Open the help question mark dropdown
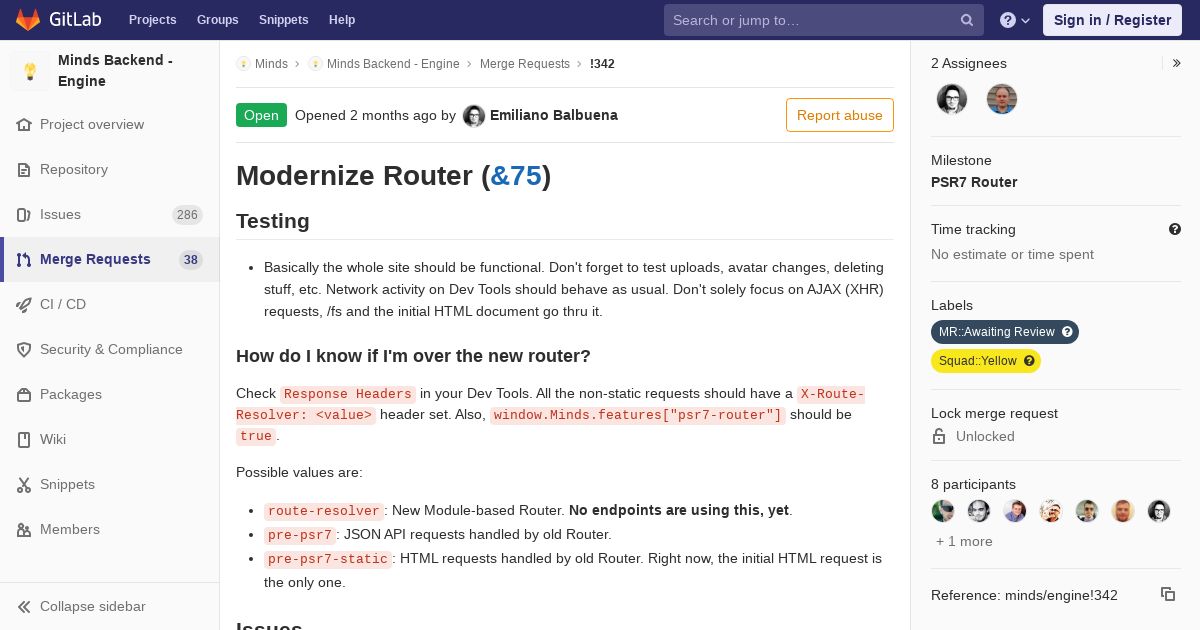Viewport: 1200px width, 630px height. coord(1015,20)
